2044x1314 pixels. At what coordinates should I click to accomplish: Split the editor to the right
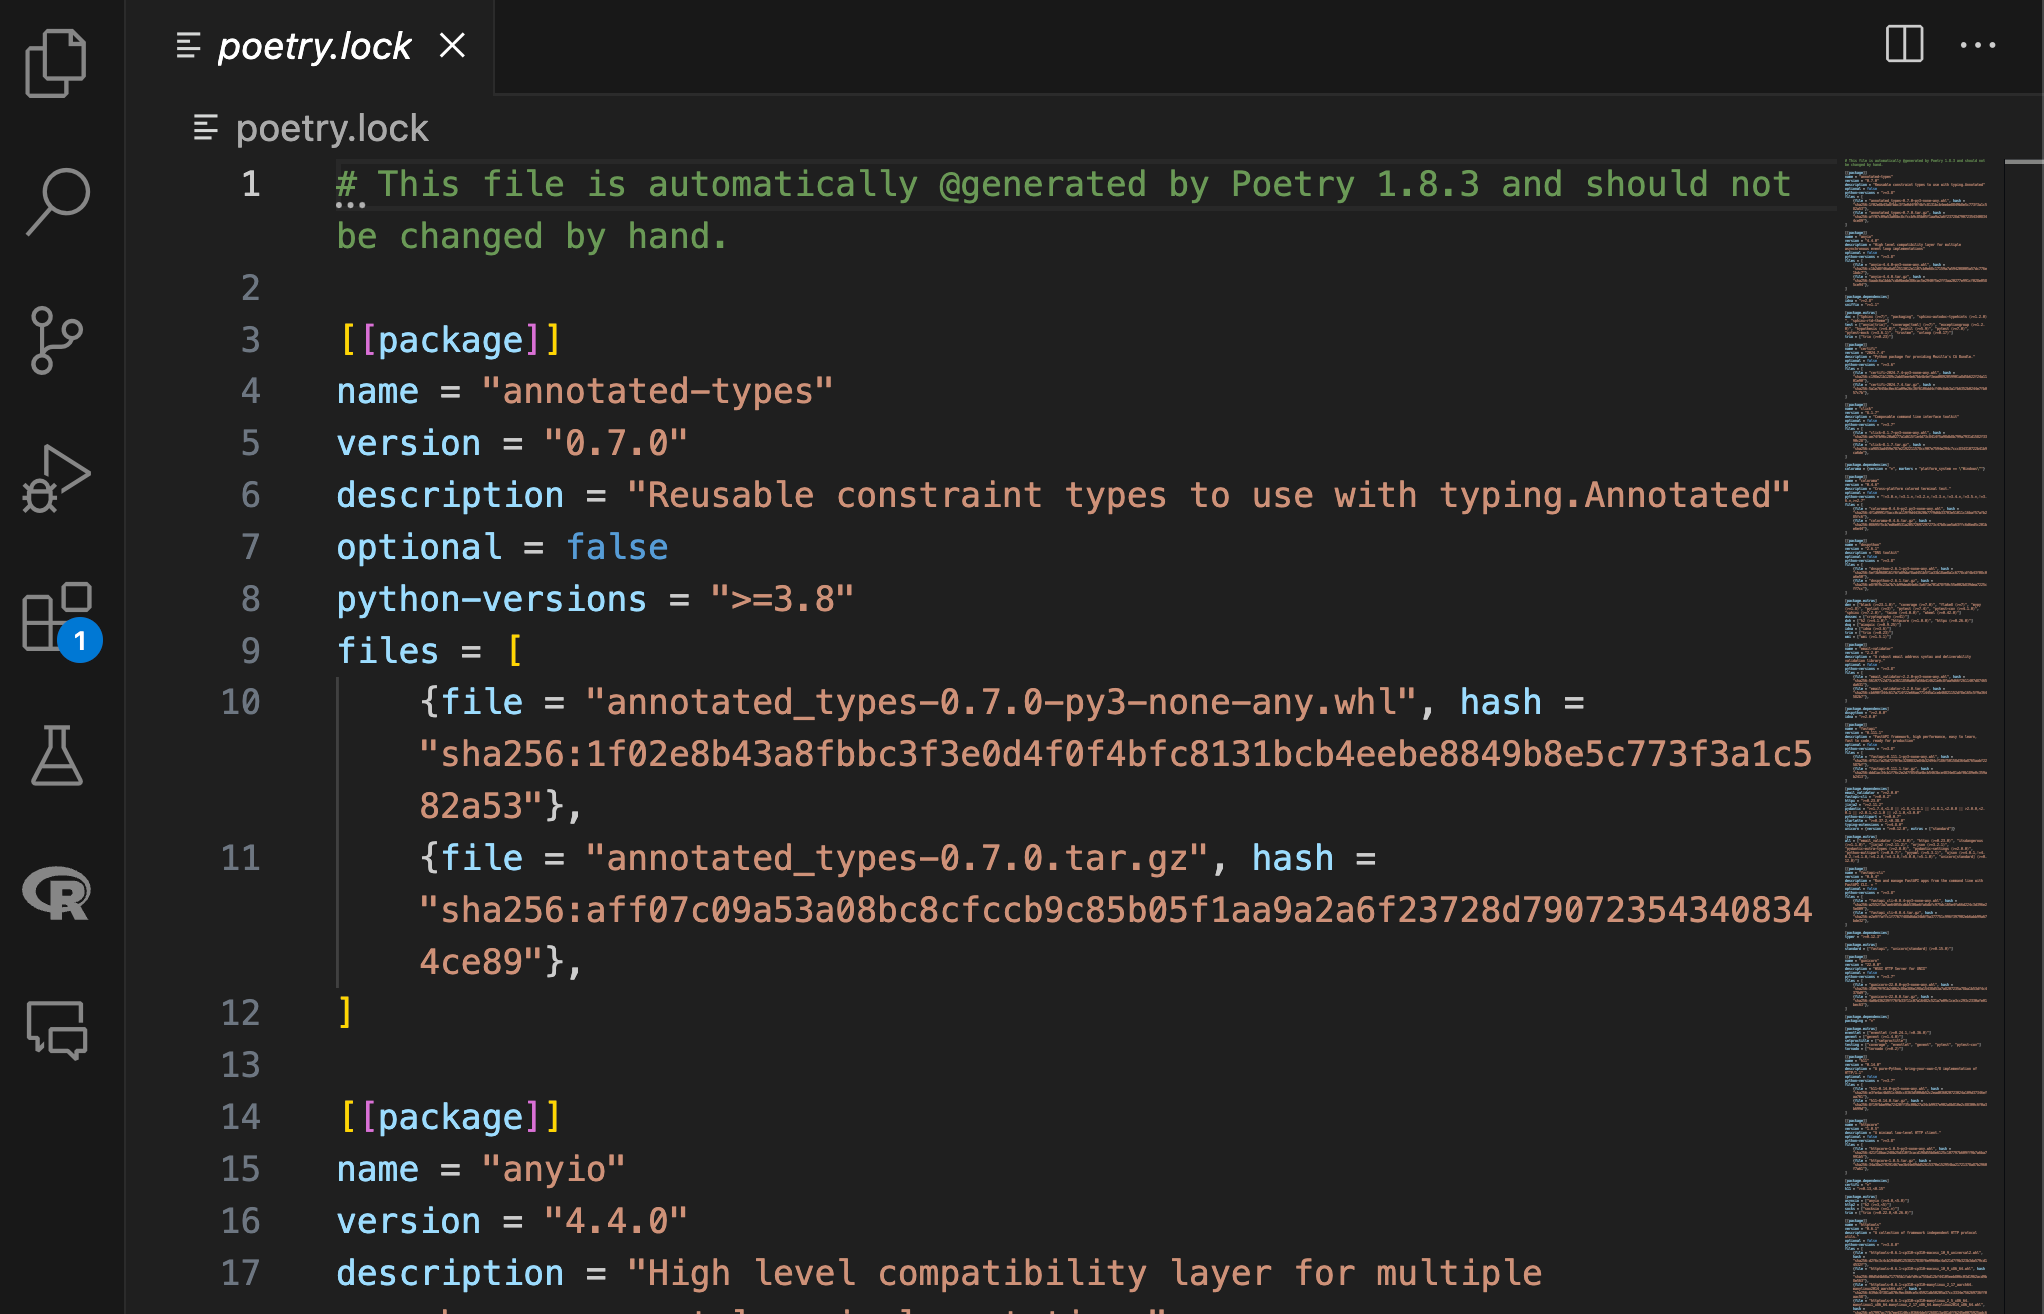click(x=1904, y=45)
